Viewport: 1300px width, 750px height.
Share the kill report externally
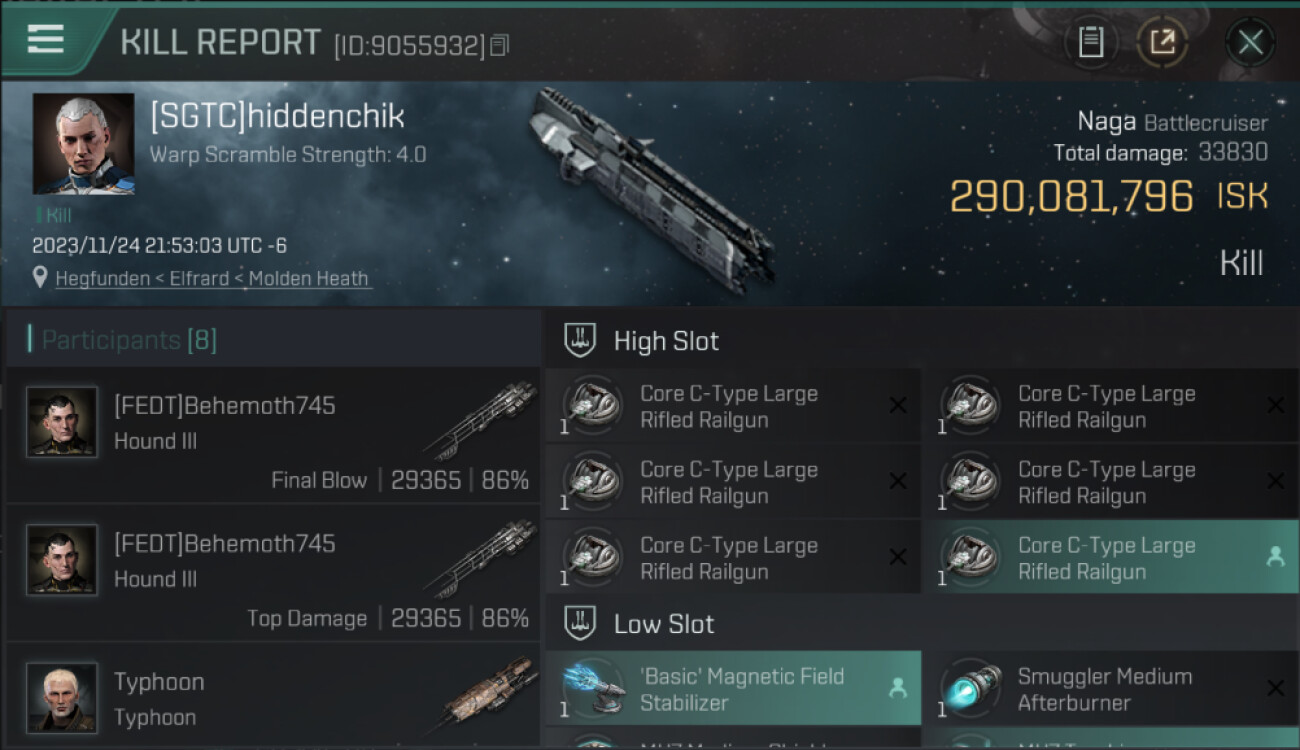(x=1162, y=42)
